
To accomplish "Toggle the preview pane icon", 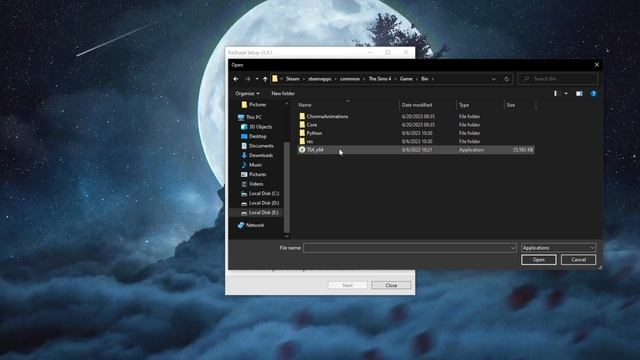I will [x=579, y=93].
